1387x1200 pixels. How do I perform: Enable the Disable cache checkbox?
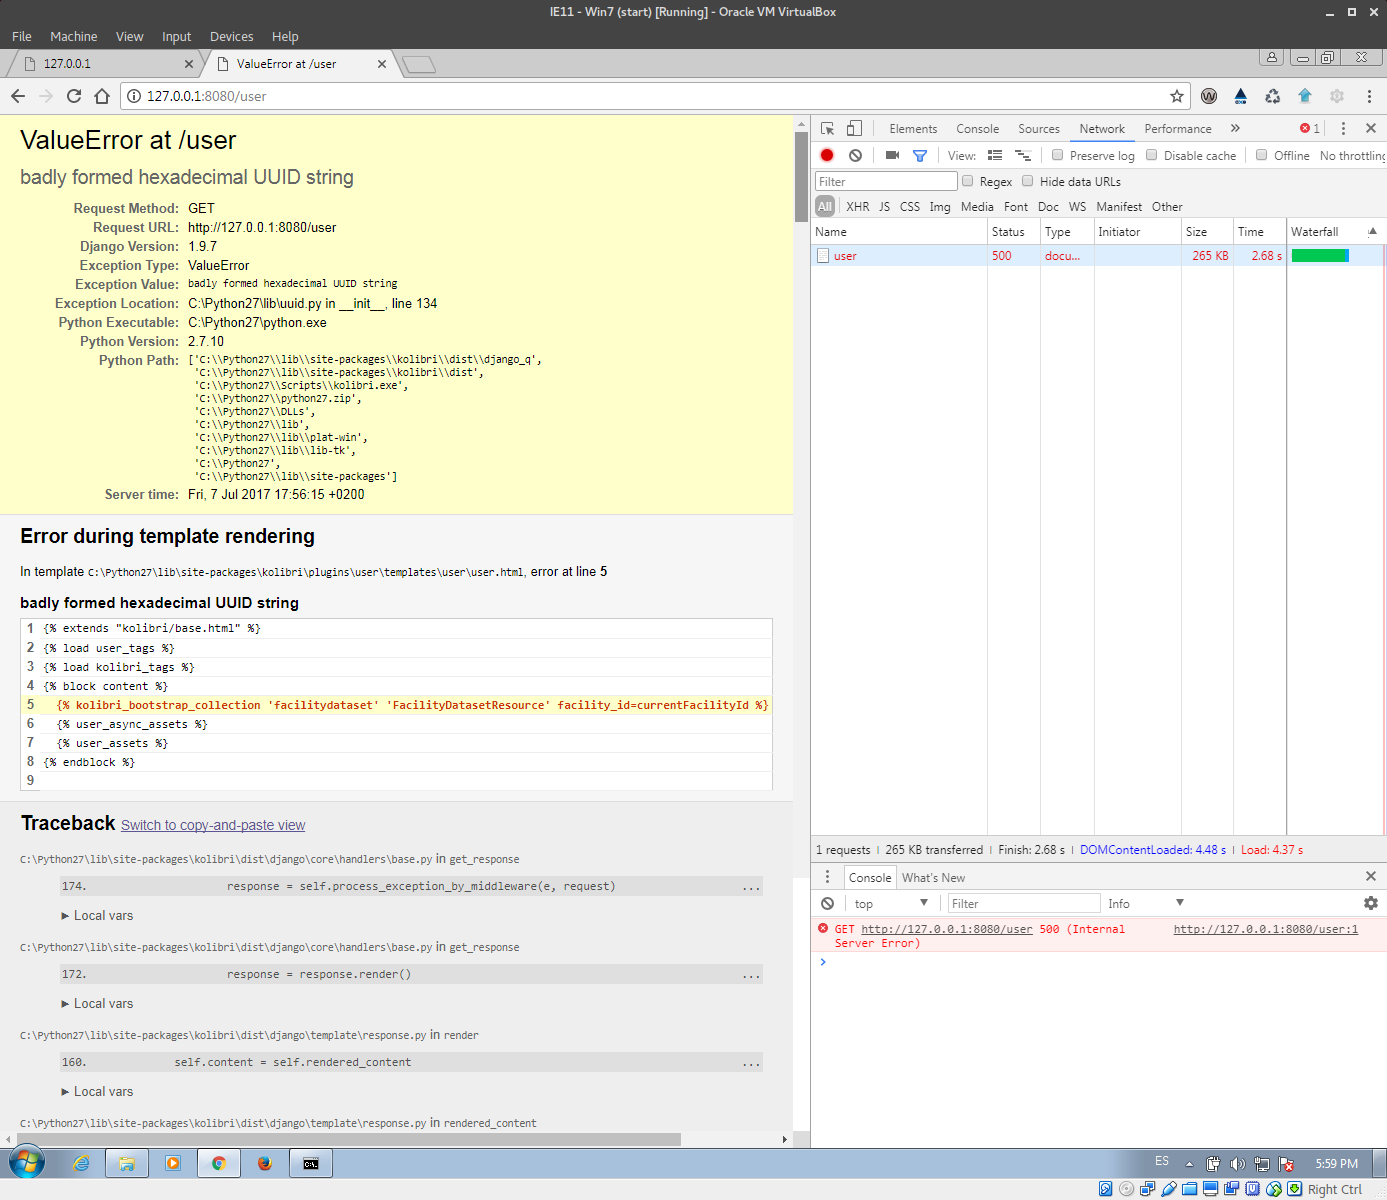click(1152, 155)
